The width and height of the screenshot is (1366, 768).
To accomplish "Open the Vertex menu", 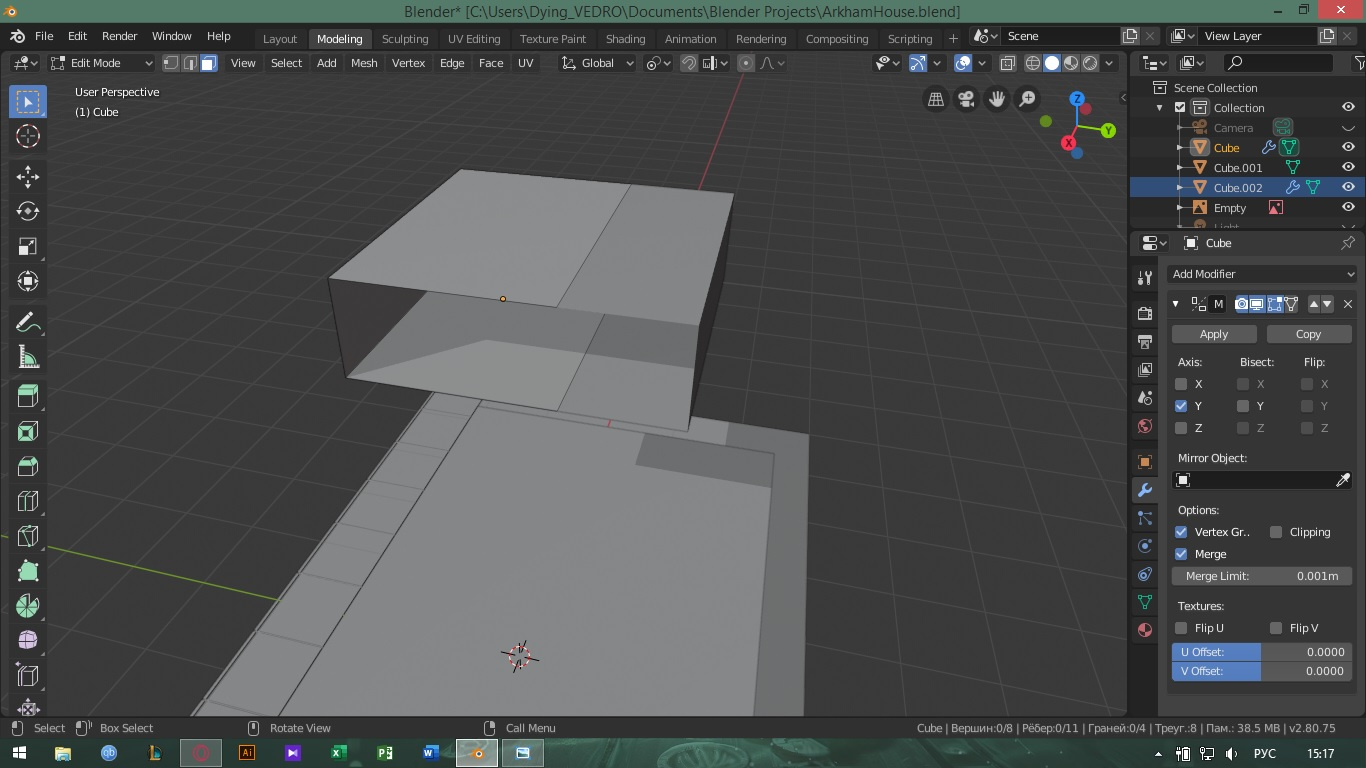I will point(408,63).
